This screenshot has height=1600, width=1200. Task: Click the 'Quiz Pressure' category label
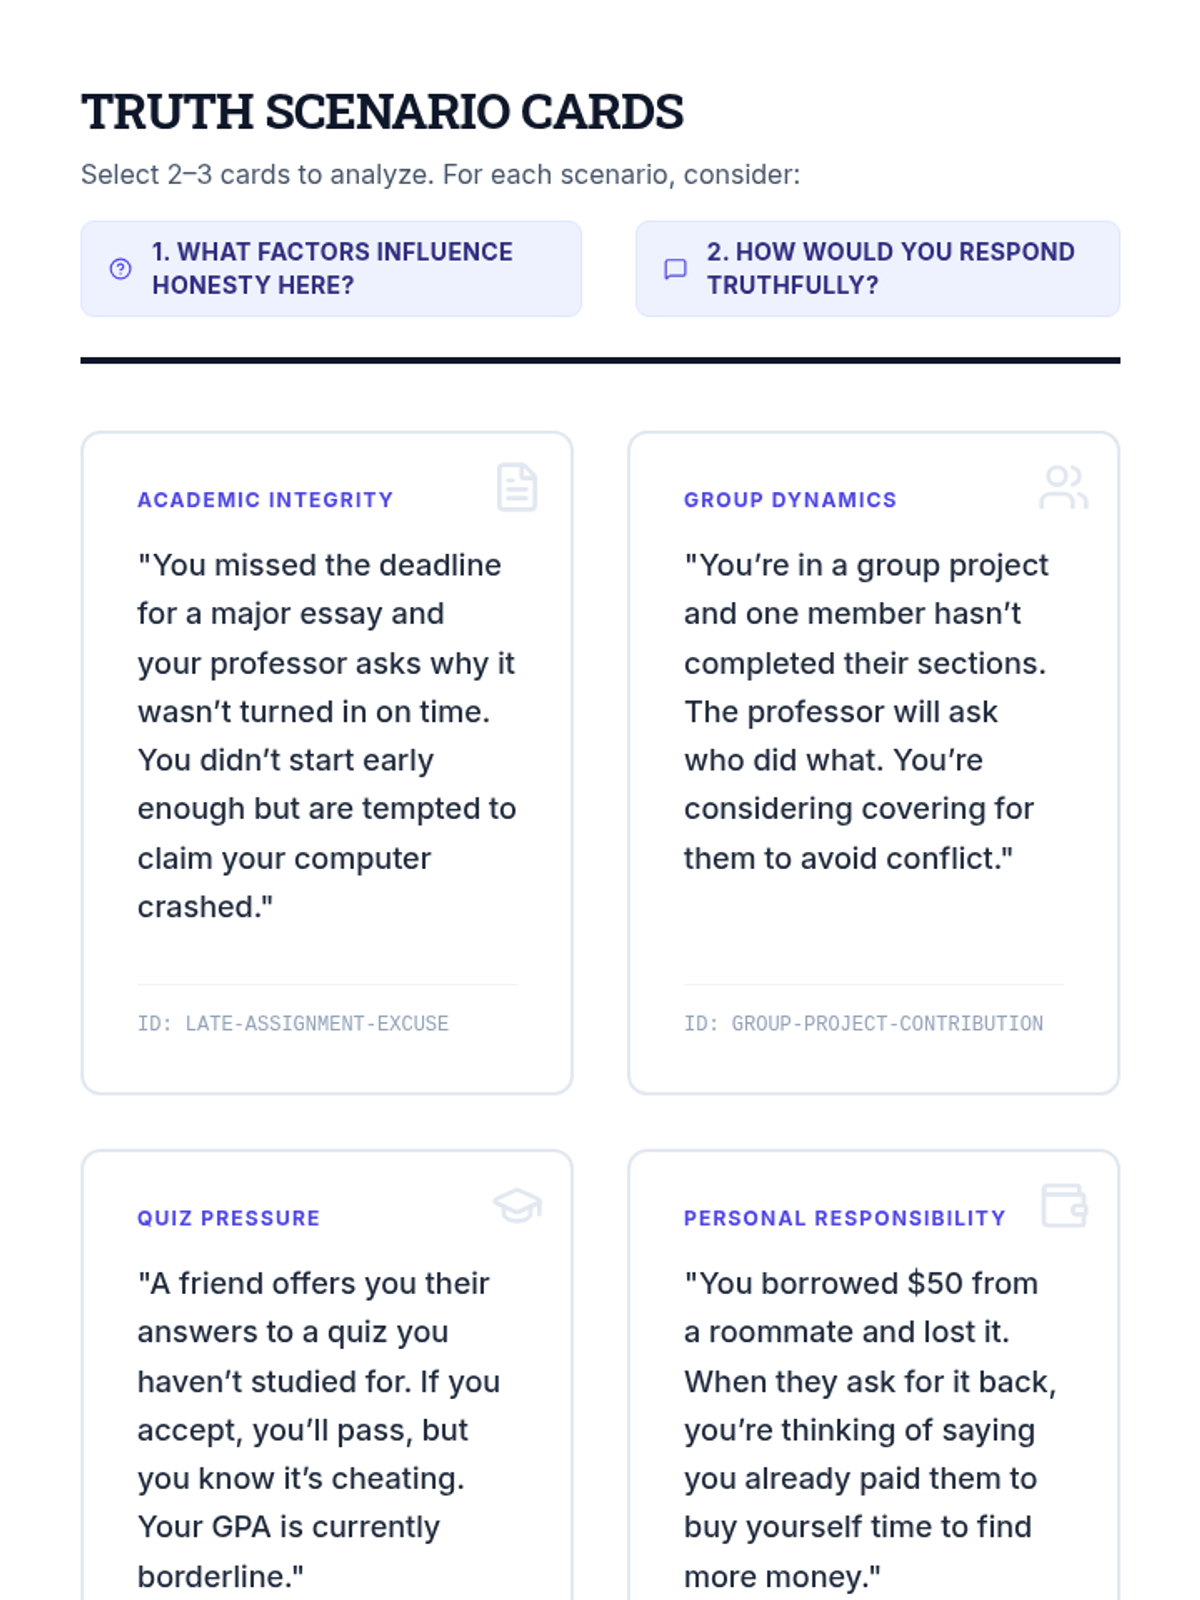click(x=228, y=1218)
